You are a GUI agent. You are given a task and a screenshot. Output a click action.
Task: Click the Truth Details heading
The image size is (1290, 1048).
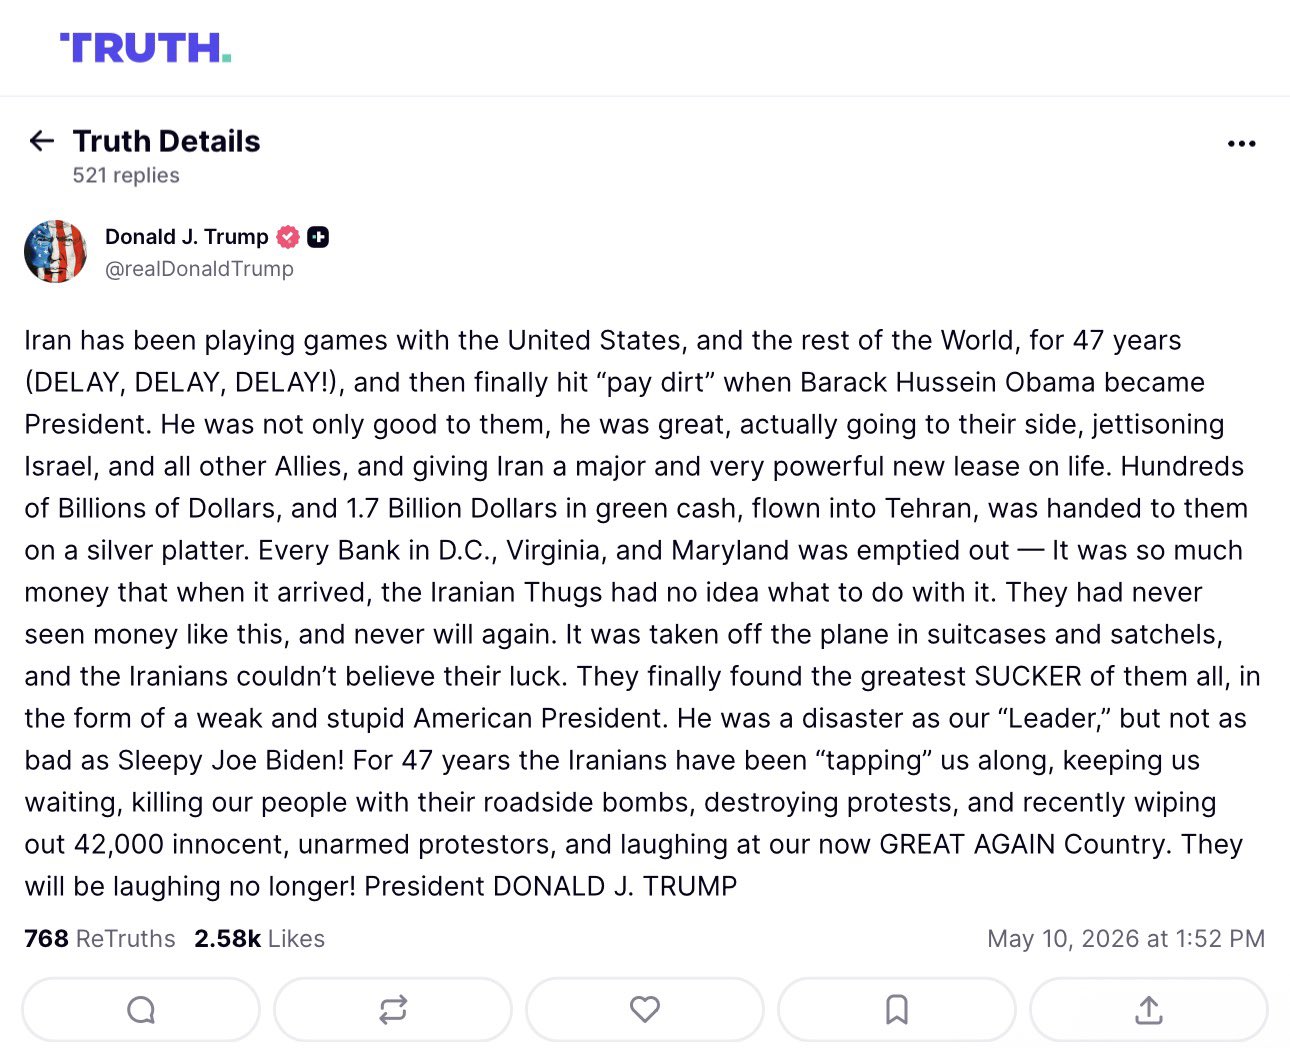[166, 141]
